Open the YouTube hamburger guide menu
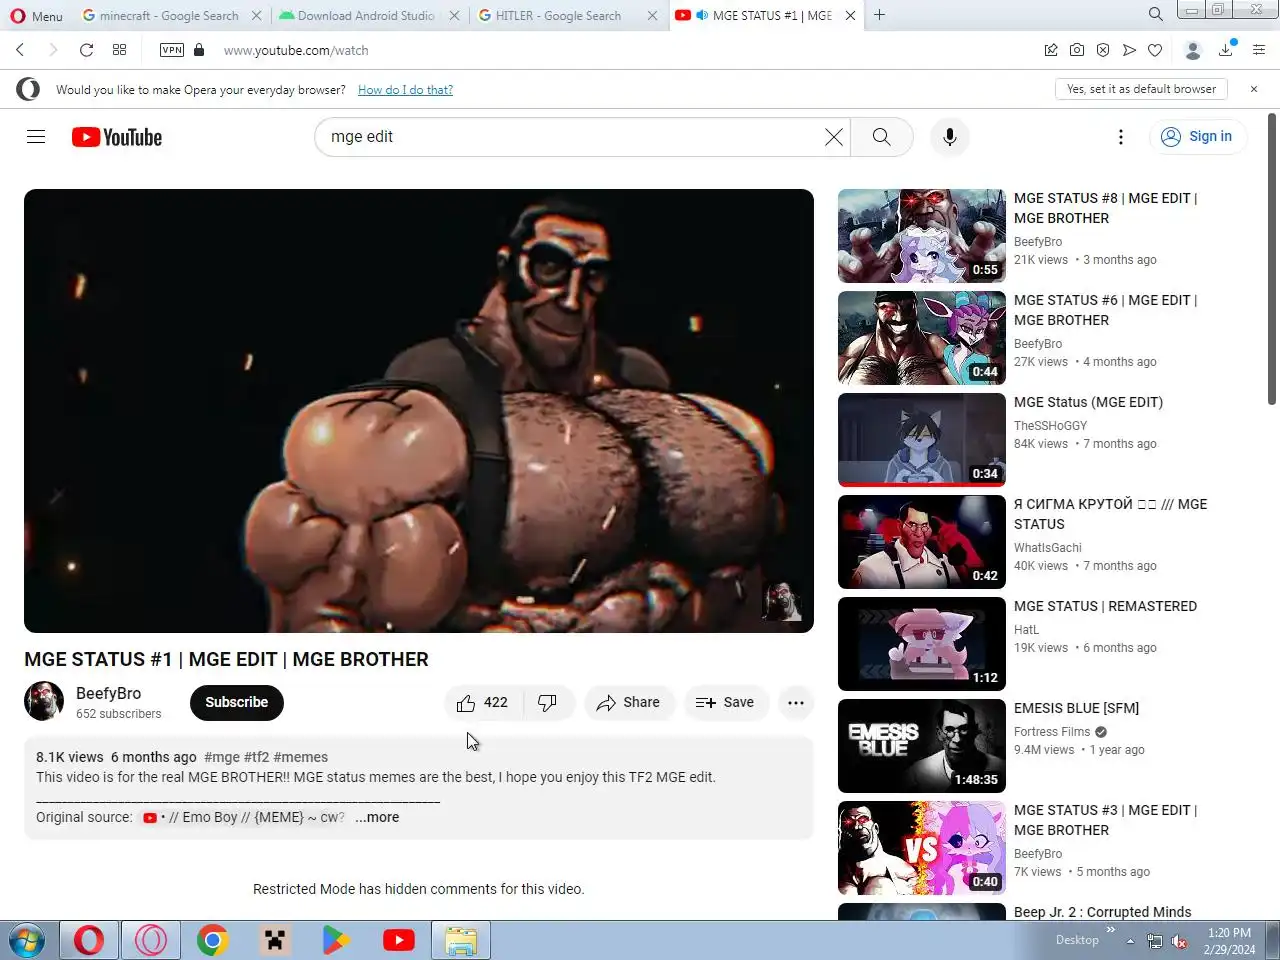 [36, 137]
